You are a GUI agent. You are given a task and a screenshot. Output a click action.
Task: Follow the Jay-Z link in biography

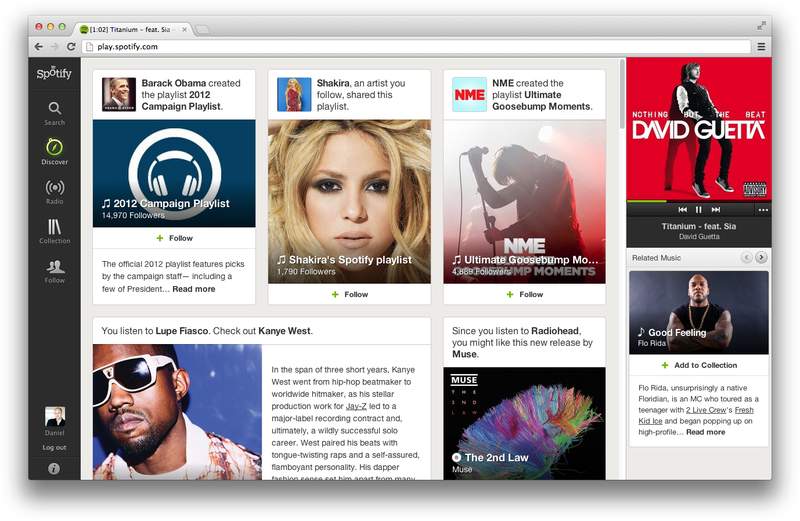click(x=356, y=406)
